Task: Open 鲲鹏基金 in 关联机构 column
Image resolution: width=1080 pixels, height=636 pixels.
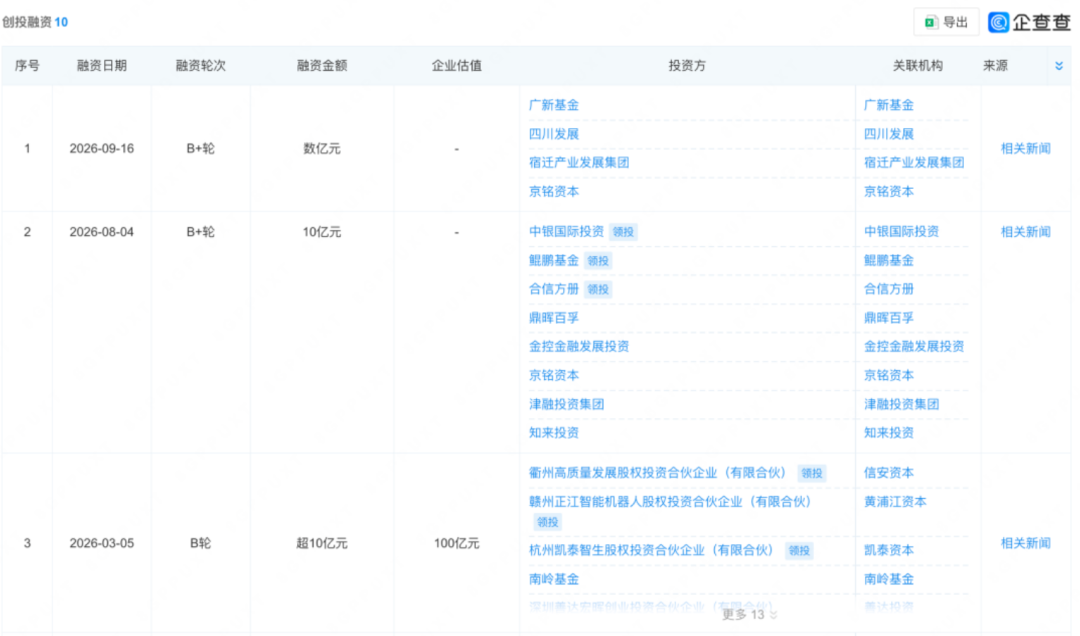Action: coord(889,260)
